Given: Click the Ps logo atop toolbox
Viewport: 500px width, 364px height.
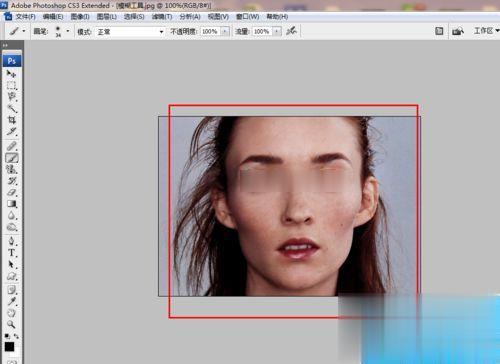Looking at the screenshot, I should (12, 61).
